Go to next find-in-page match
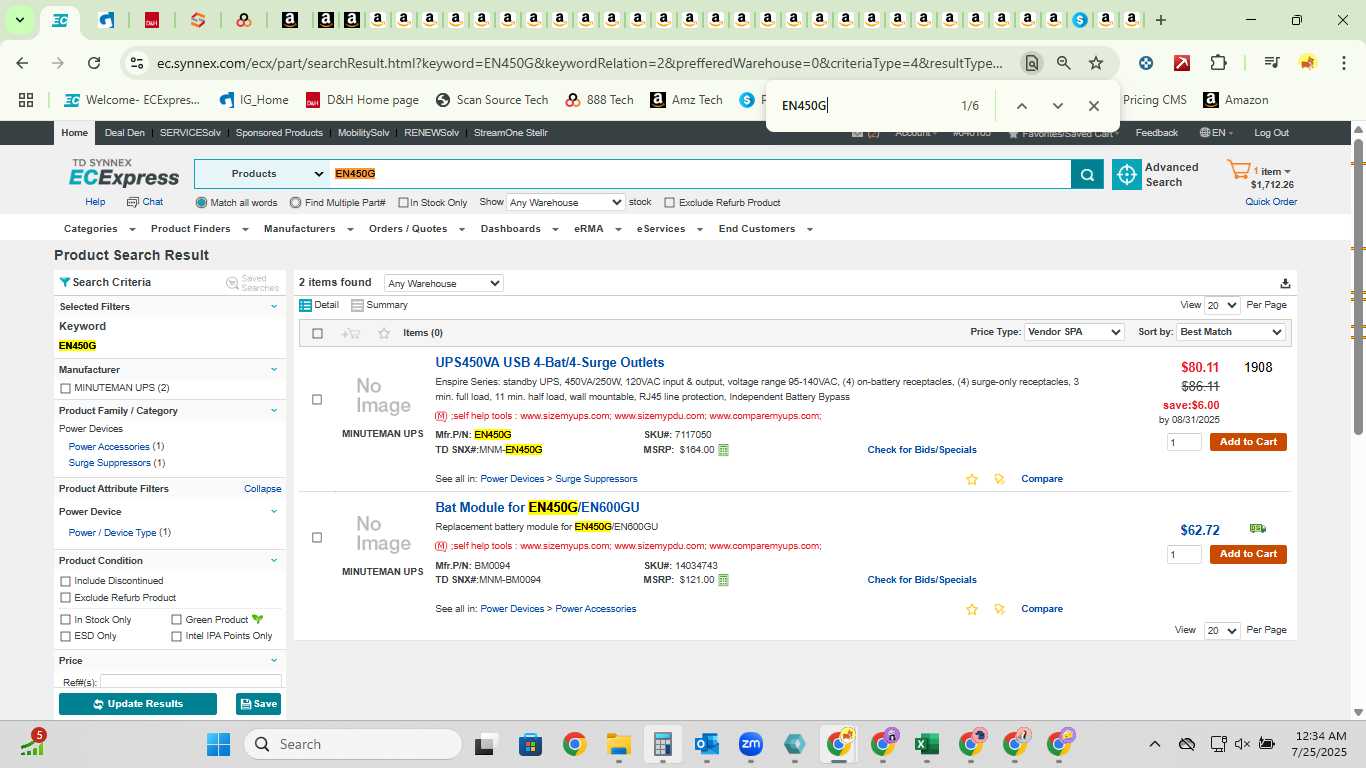The height and width of the screenshot is (768, 1366). (1058, 106)
